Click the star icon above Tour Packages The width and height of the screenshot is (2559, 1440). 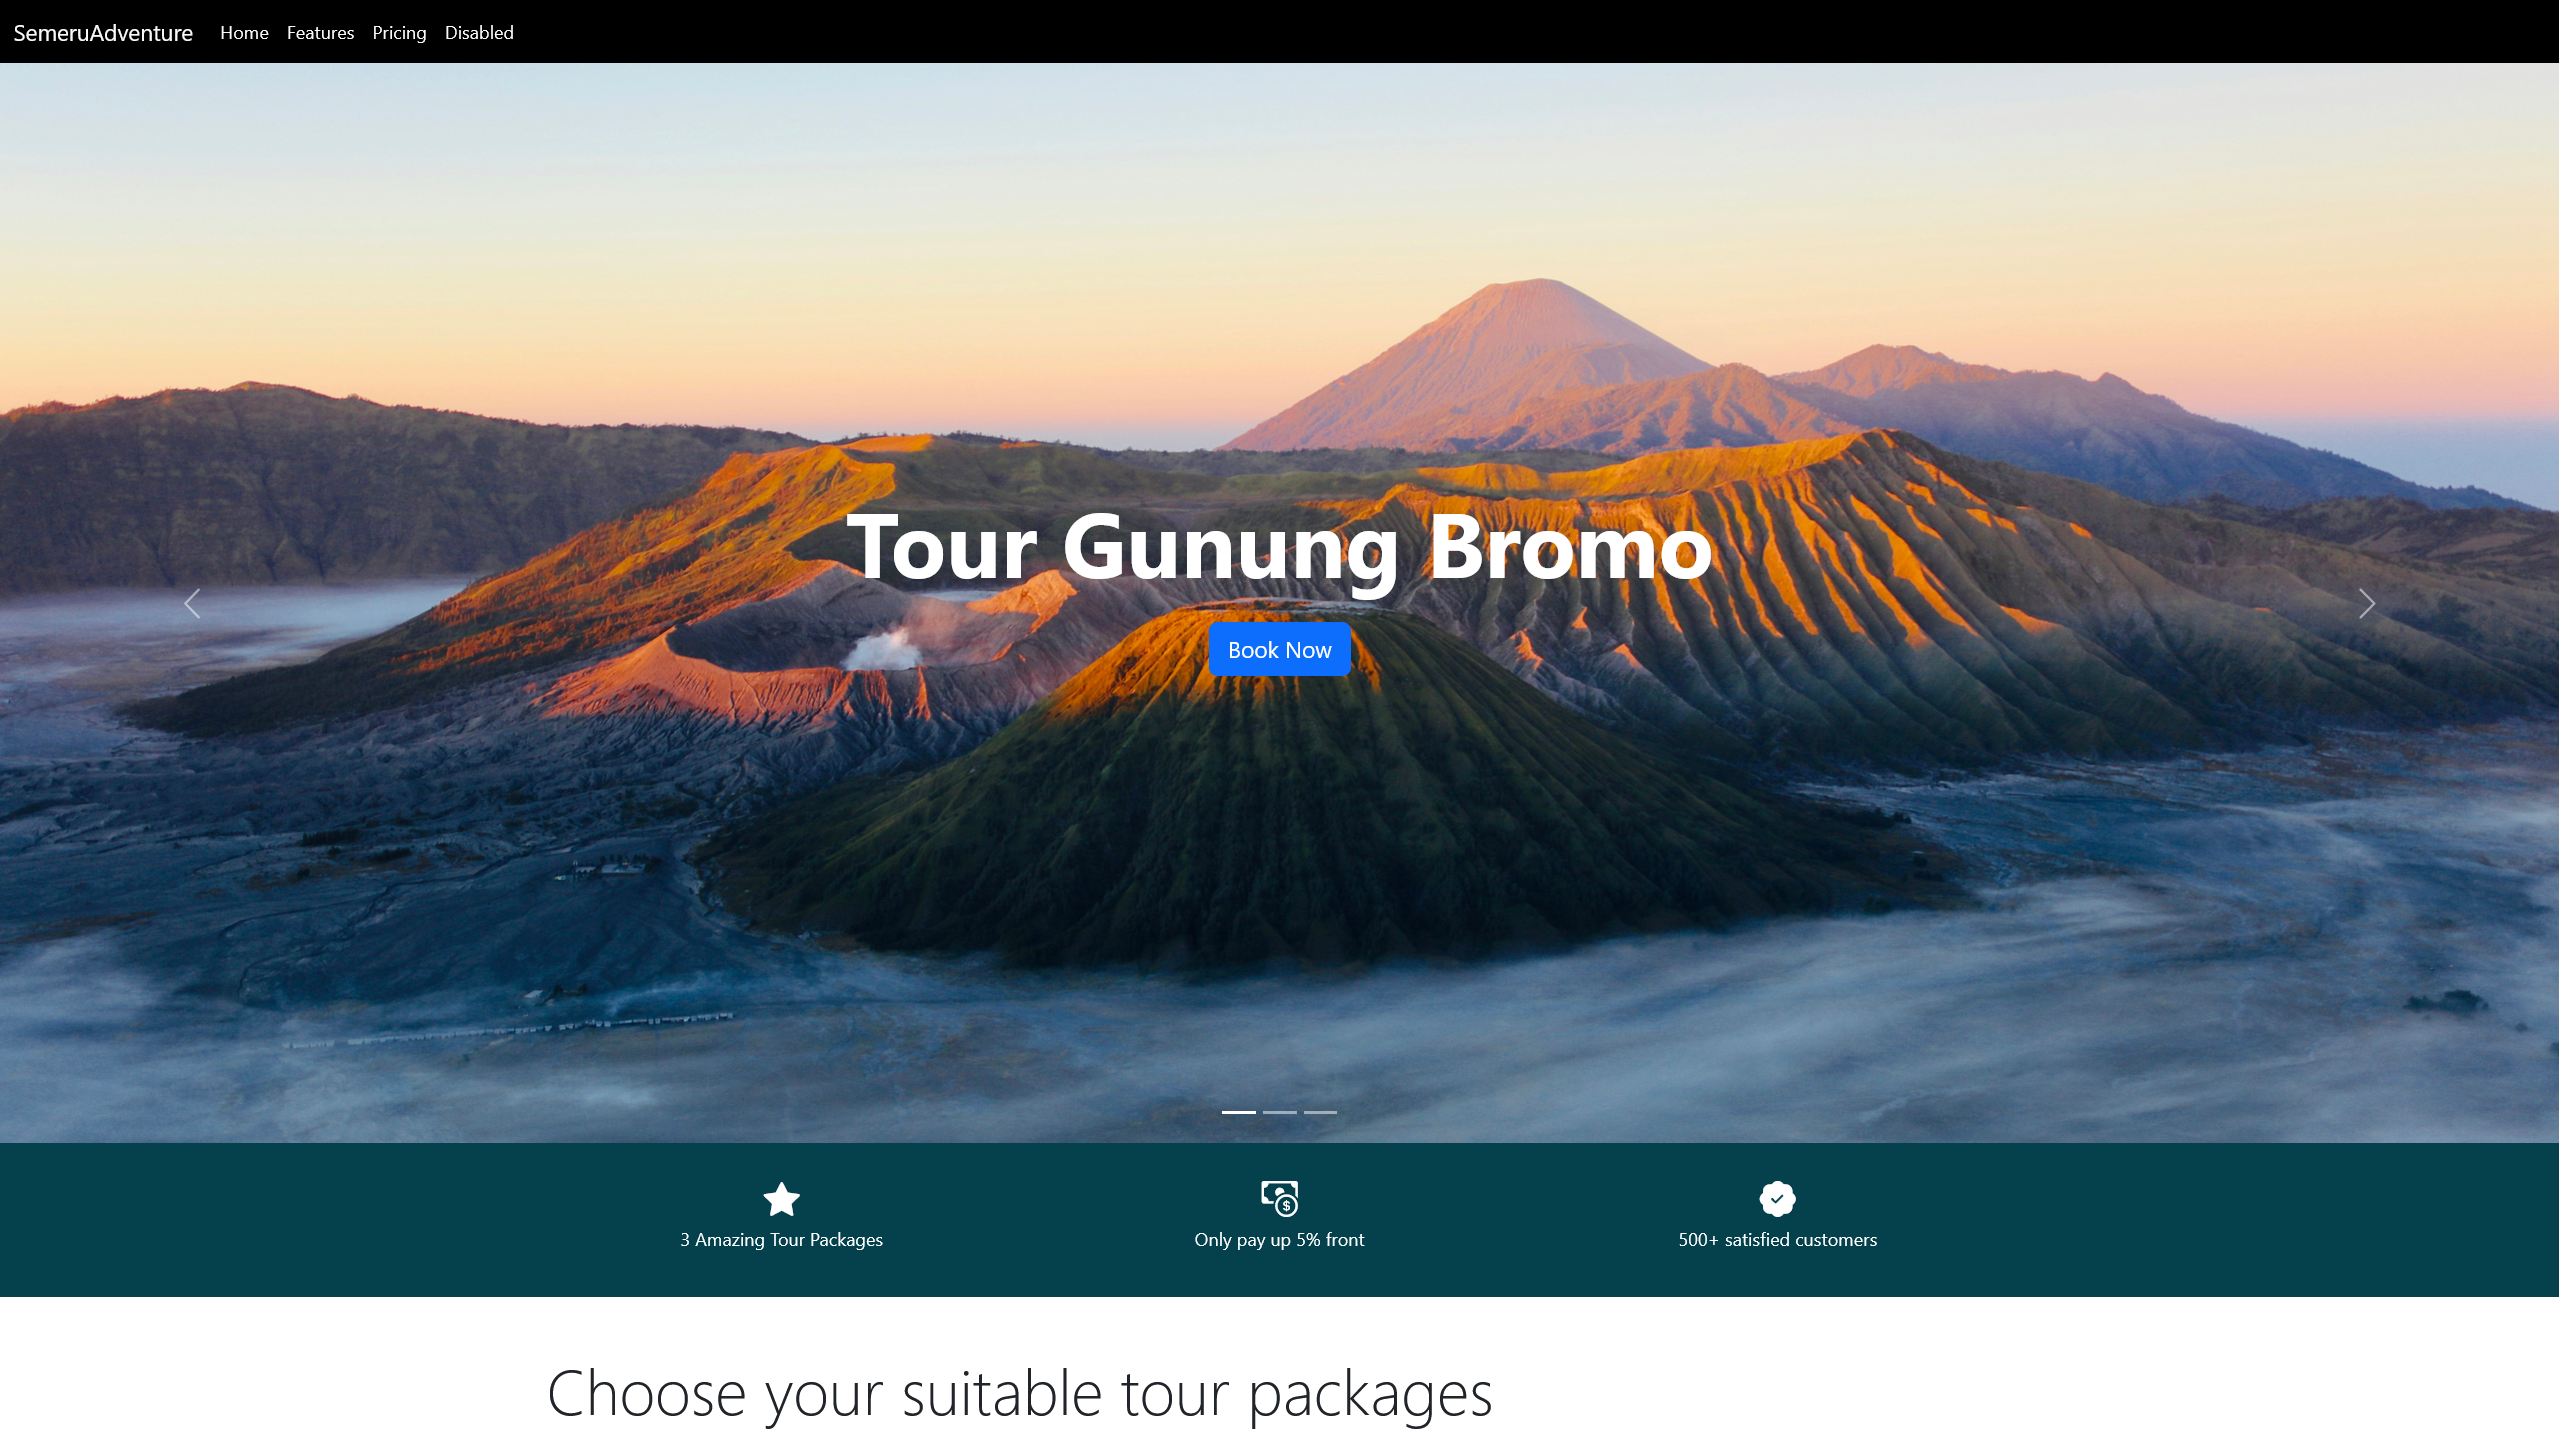tap(781, 1198)
